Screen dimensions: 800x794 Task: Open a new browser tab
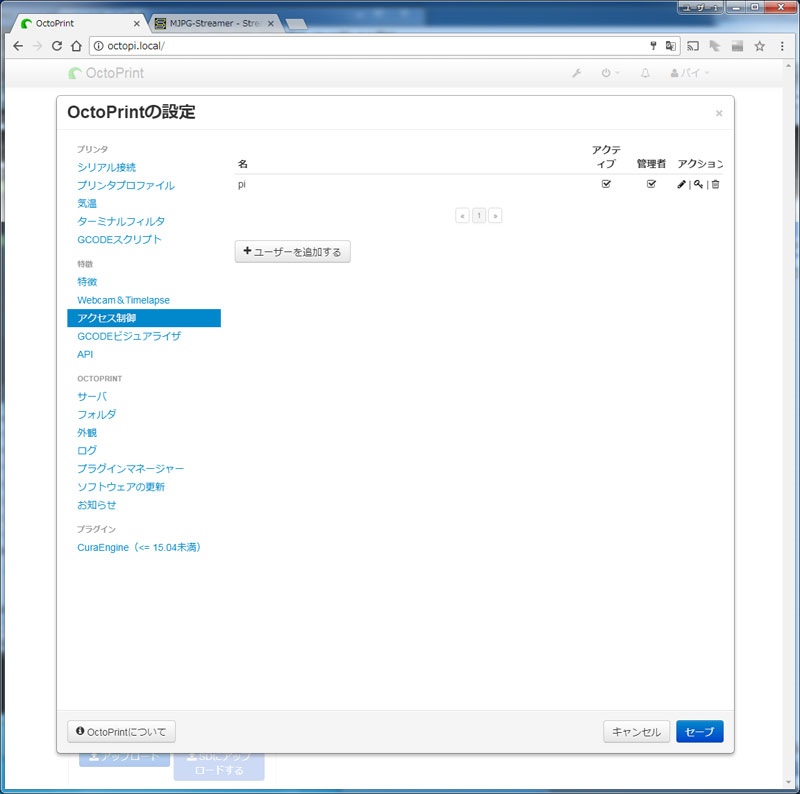(296, 23)
